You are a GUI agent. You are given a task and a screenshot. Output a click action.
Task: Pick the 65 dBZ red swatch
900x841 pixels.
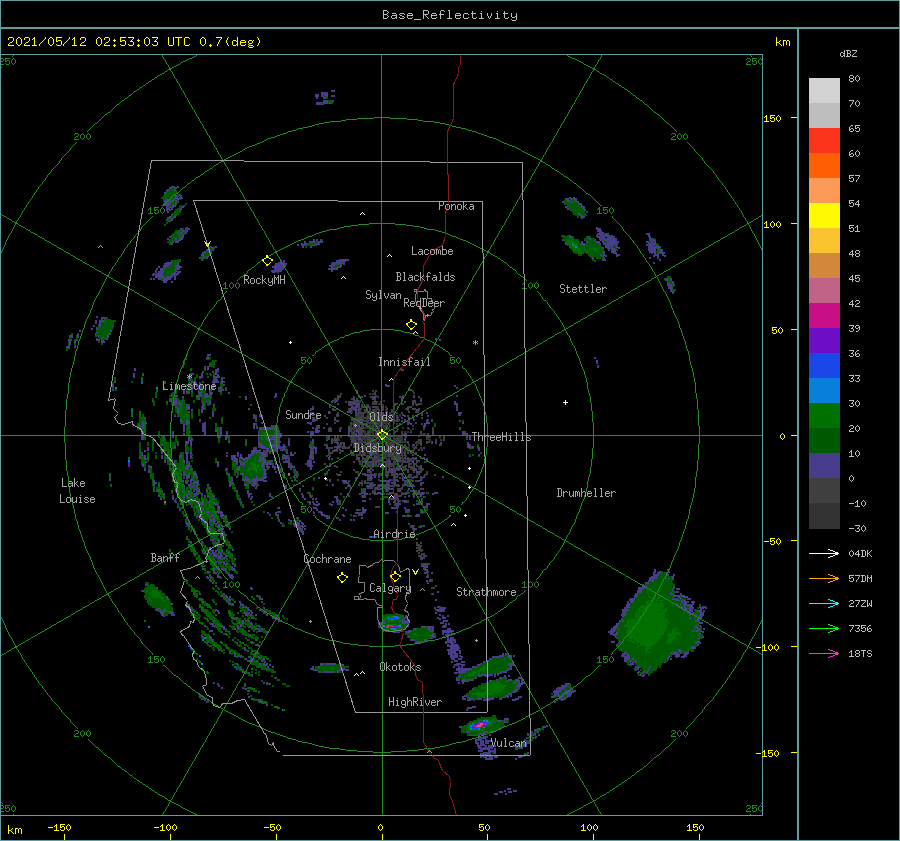[824, 141]
